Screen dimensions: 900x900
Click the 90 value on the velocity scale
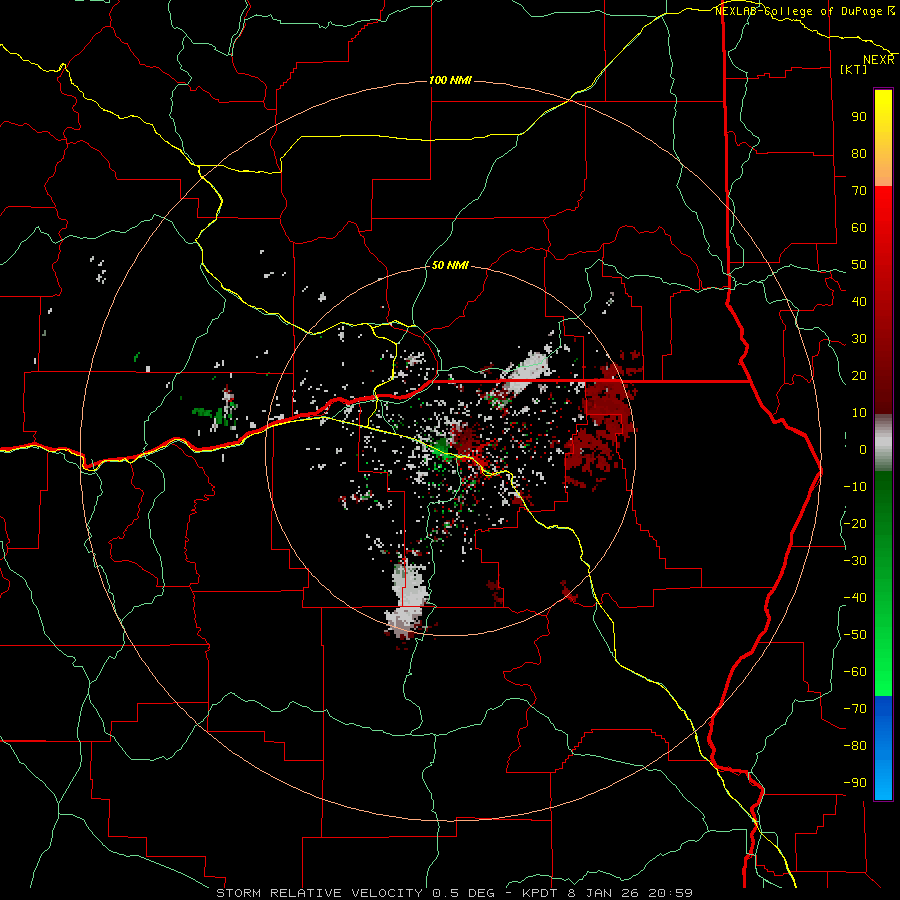coord(859,117)
